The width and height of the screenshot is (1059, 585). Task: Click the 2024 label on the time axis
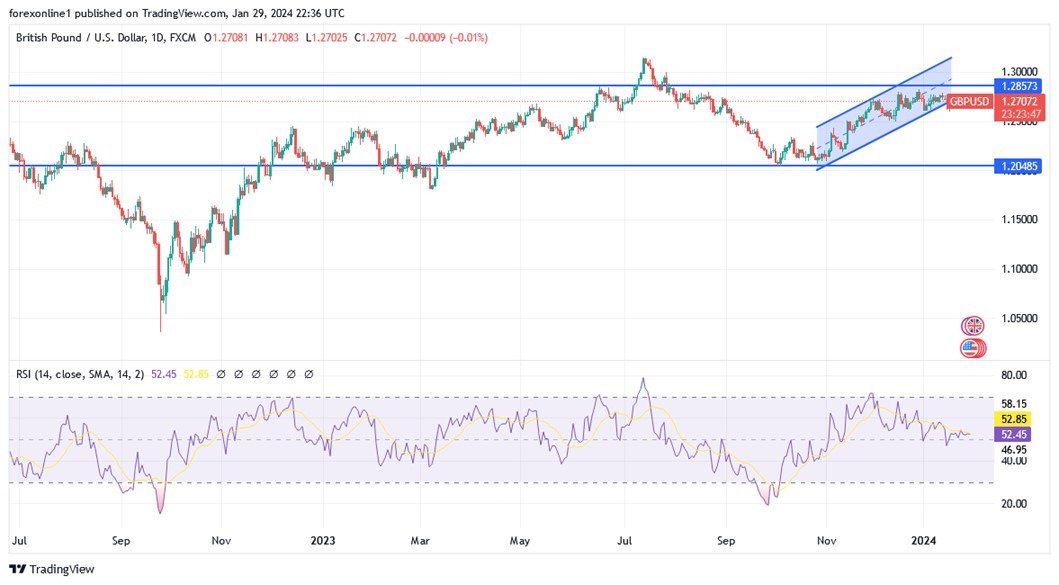[x=923, y=540]
